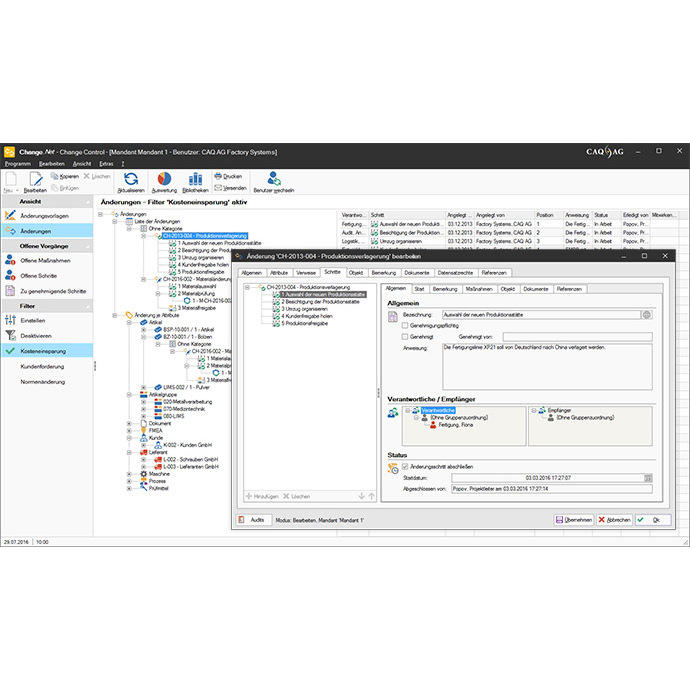Open the Extras menu
Image resolution: width=690 pixels, height=690 pixels.
click(106, 163)
